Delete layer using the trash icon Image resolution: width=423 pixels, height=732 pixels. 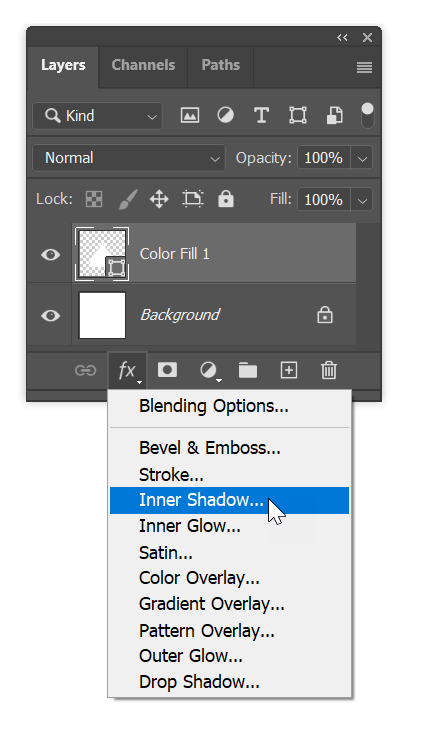(329, 371)
